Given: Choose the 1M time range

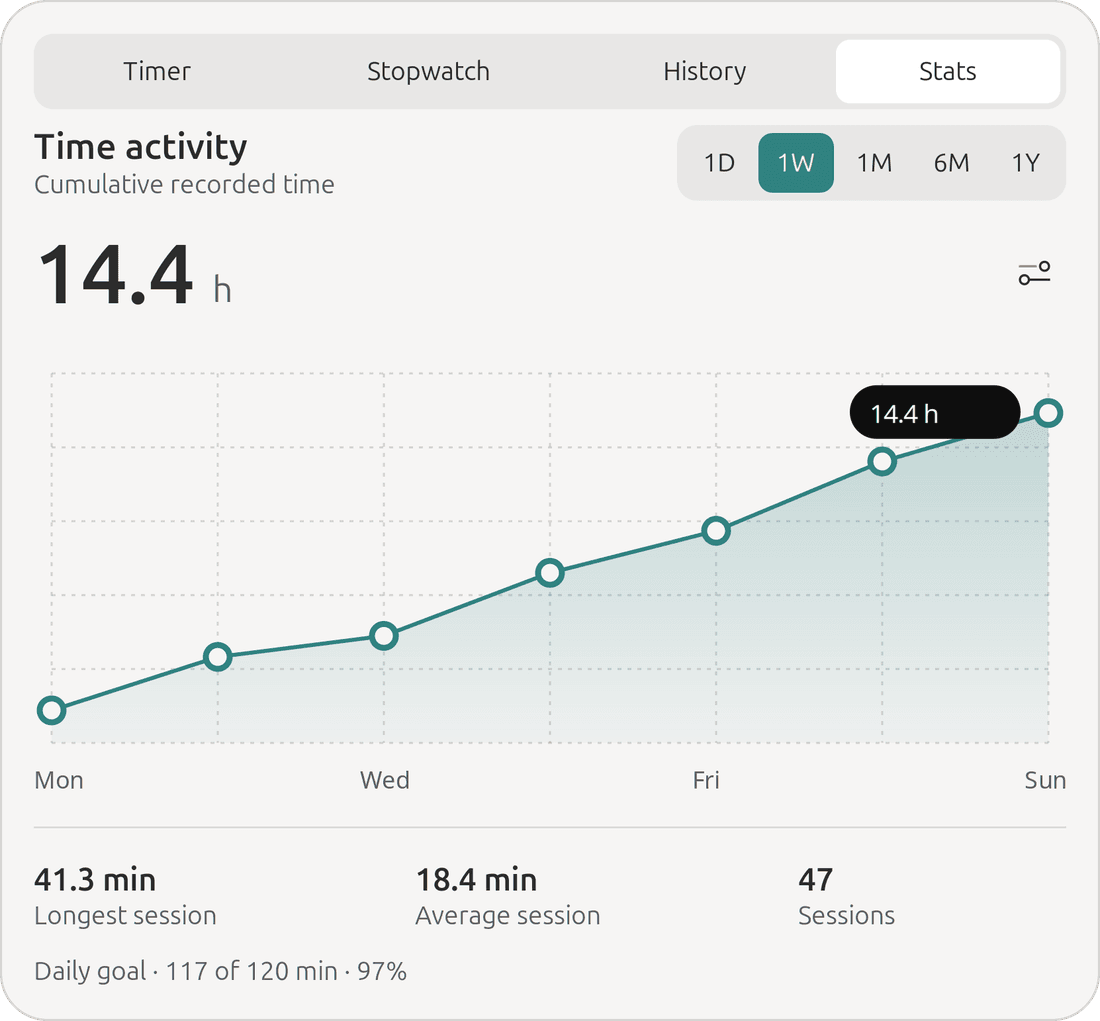Looking at the screenshot, I should (874, 163).
